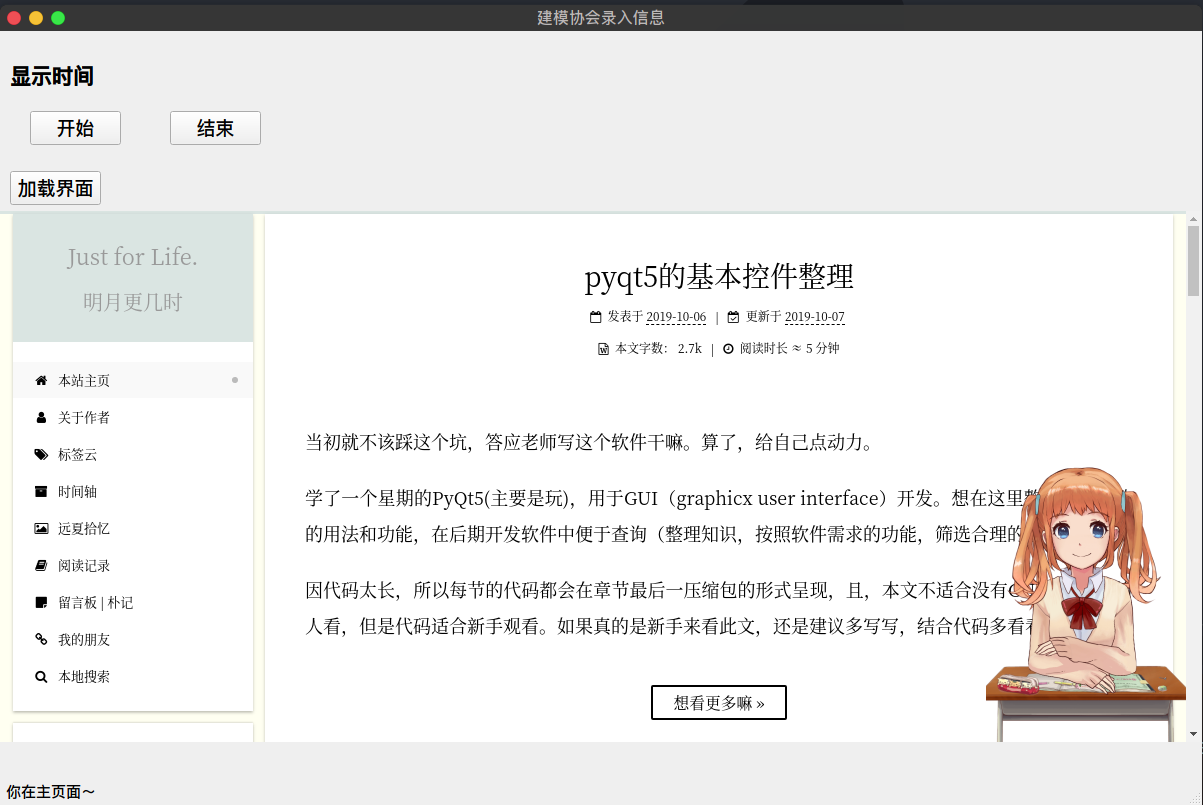
Task: Select 时间轴 menu item in sidebar
Action: [78, 492]
